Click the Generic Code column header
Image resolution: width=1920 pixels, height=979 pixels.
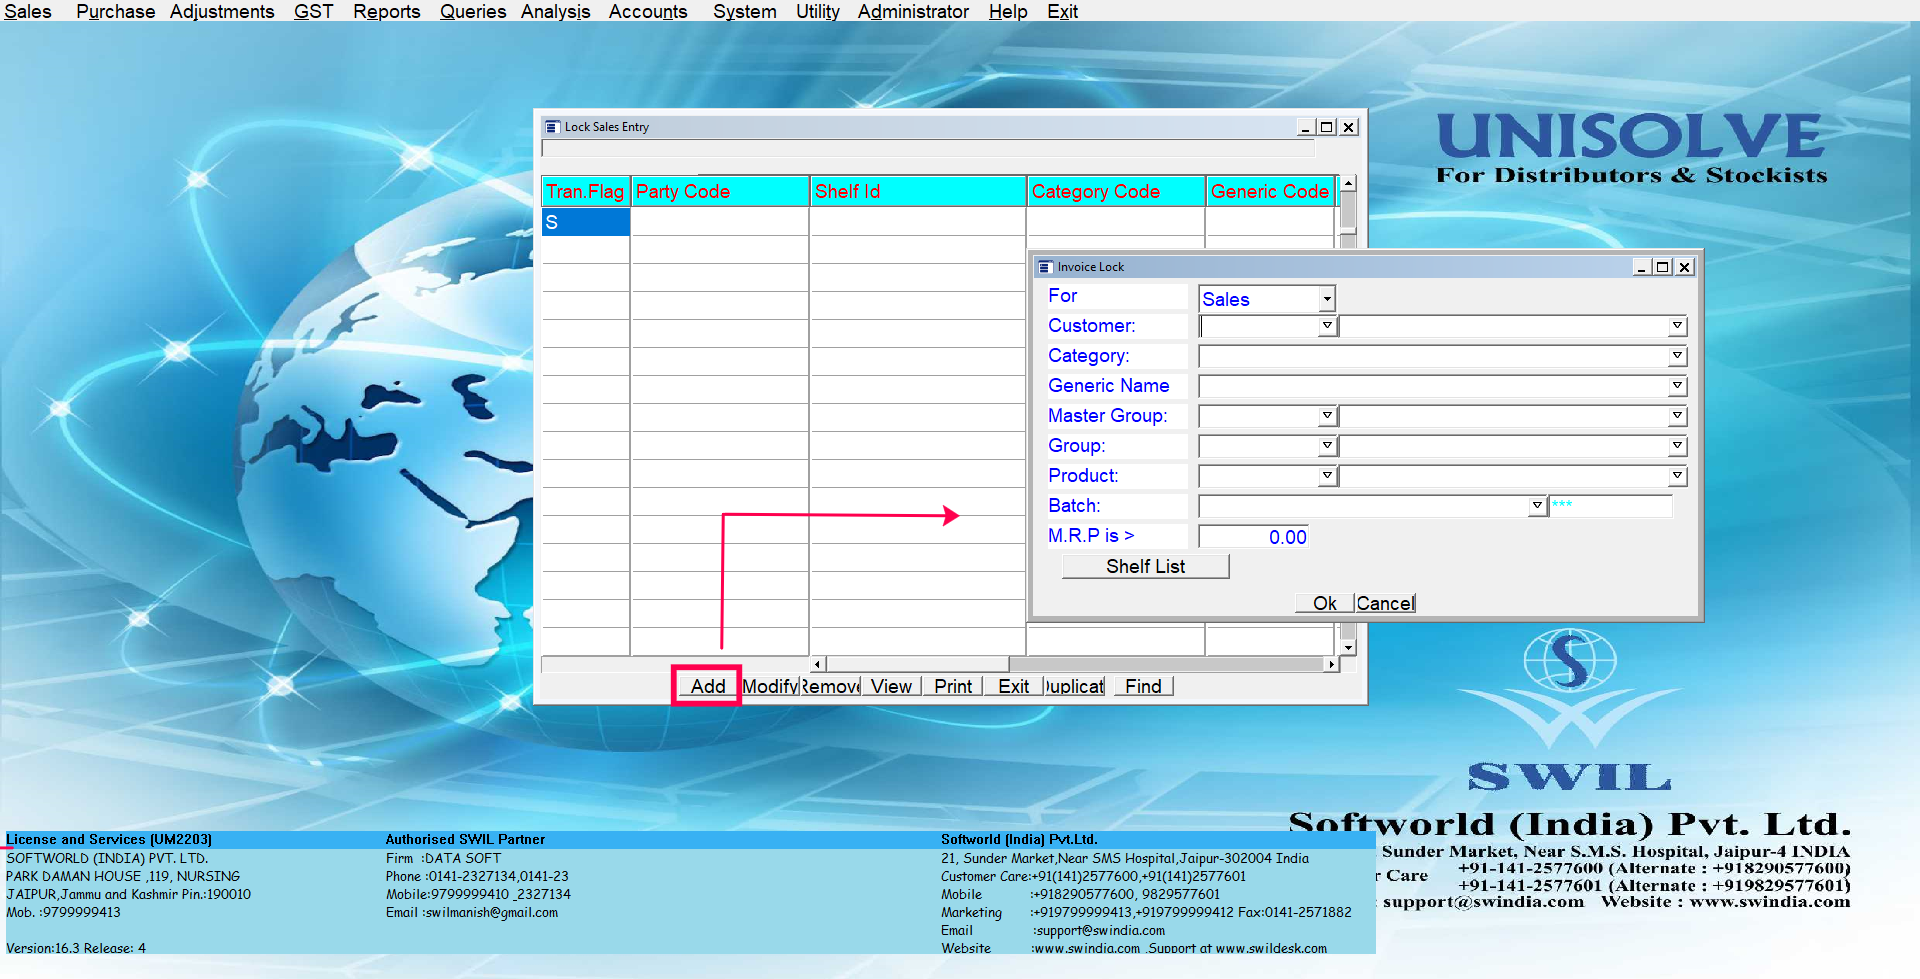1270,191
